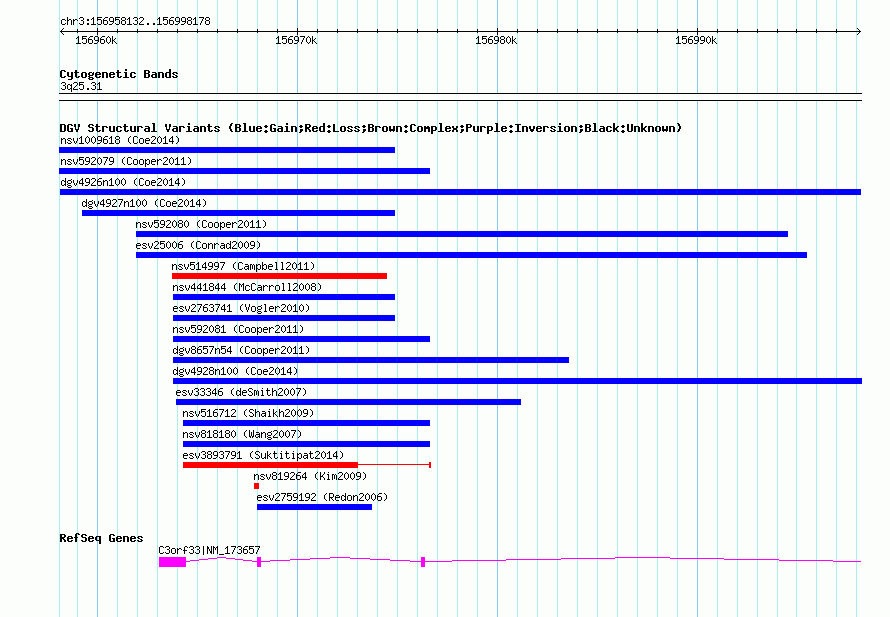
Task: Open nsv441844 (McCarroll2008) label
Action: [247, 287]
